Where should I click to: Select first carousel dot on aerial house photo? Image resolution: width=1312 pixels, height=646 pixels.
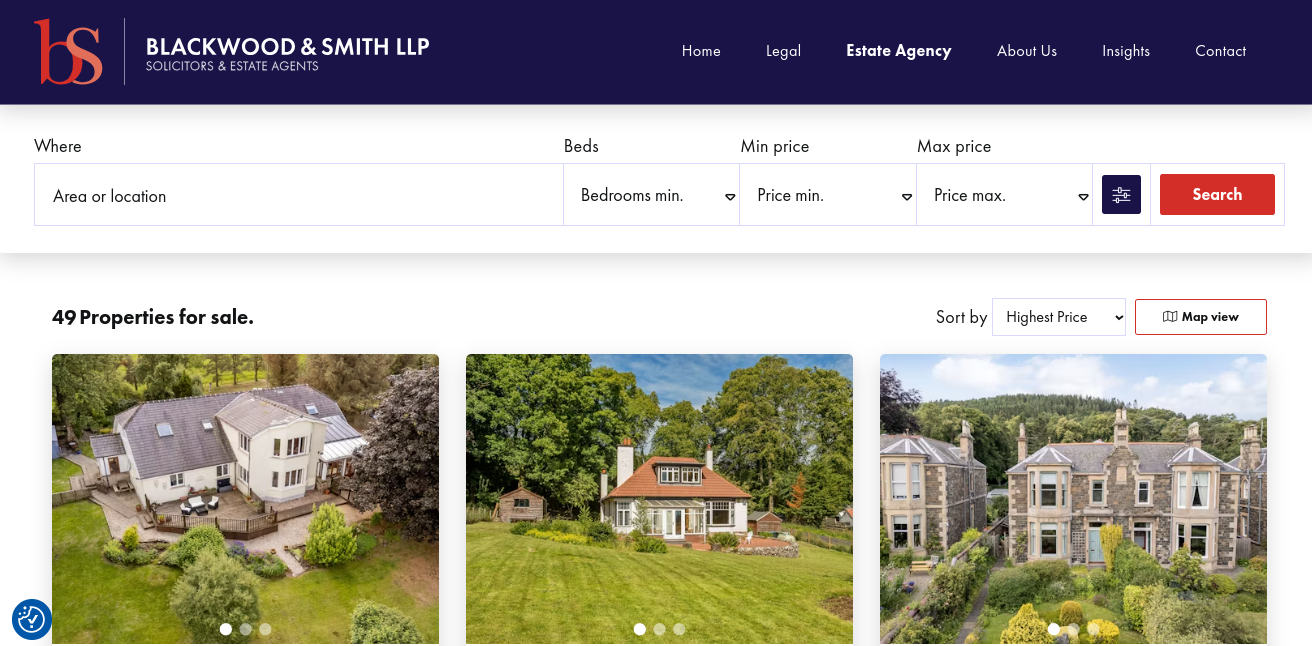pos(226,629)
